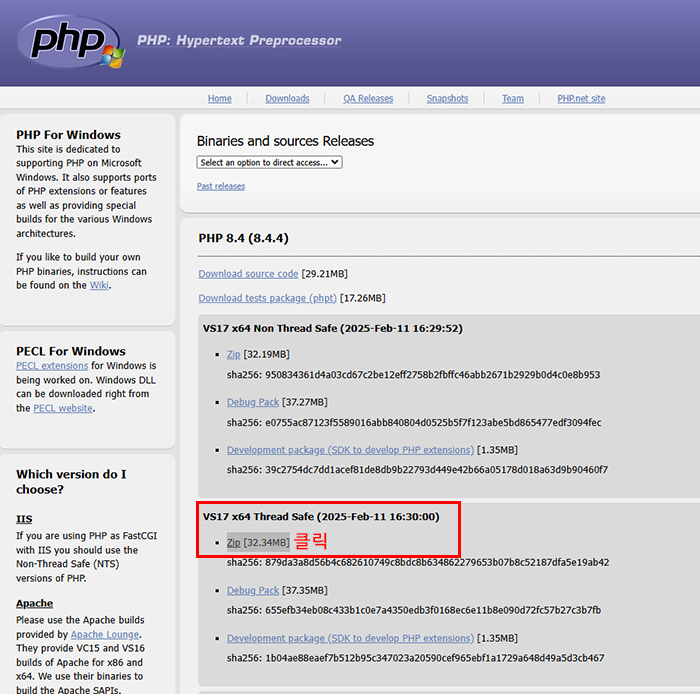The width and height of the screenshot is (700, 694).
Task: Click Download source code for PHP 8.4
Action: 248,274
